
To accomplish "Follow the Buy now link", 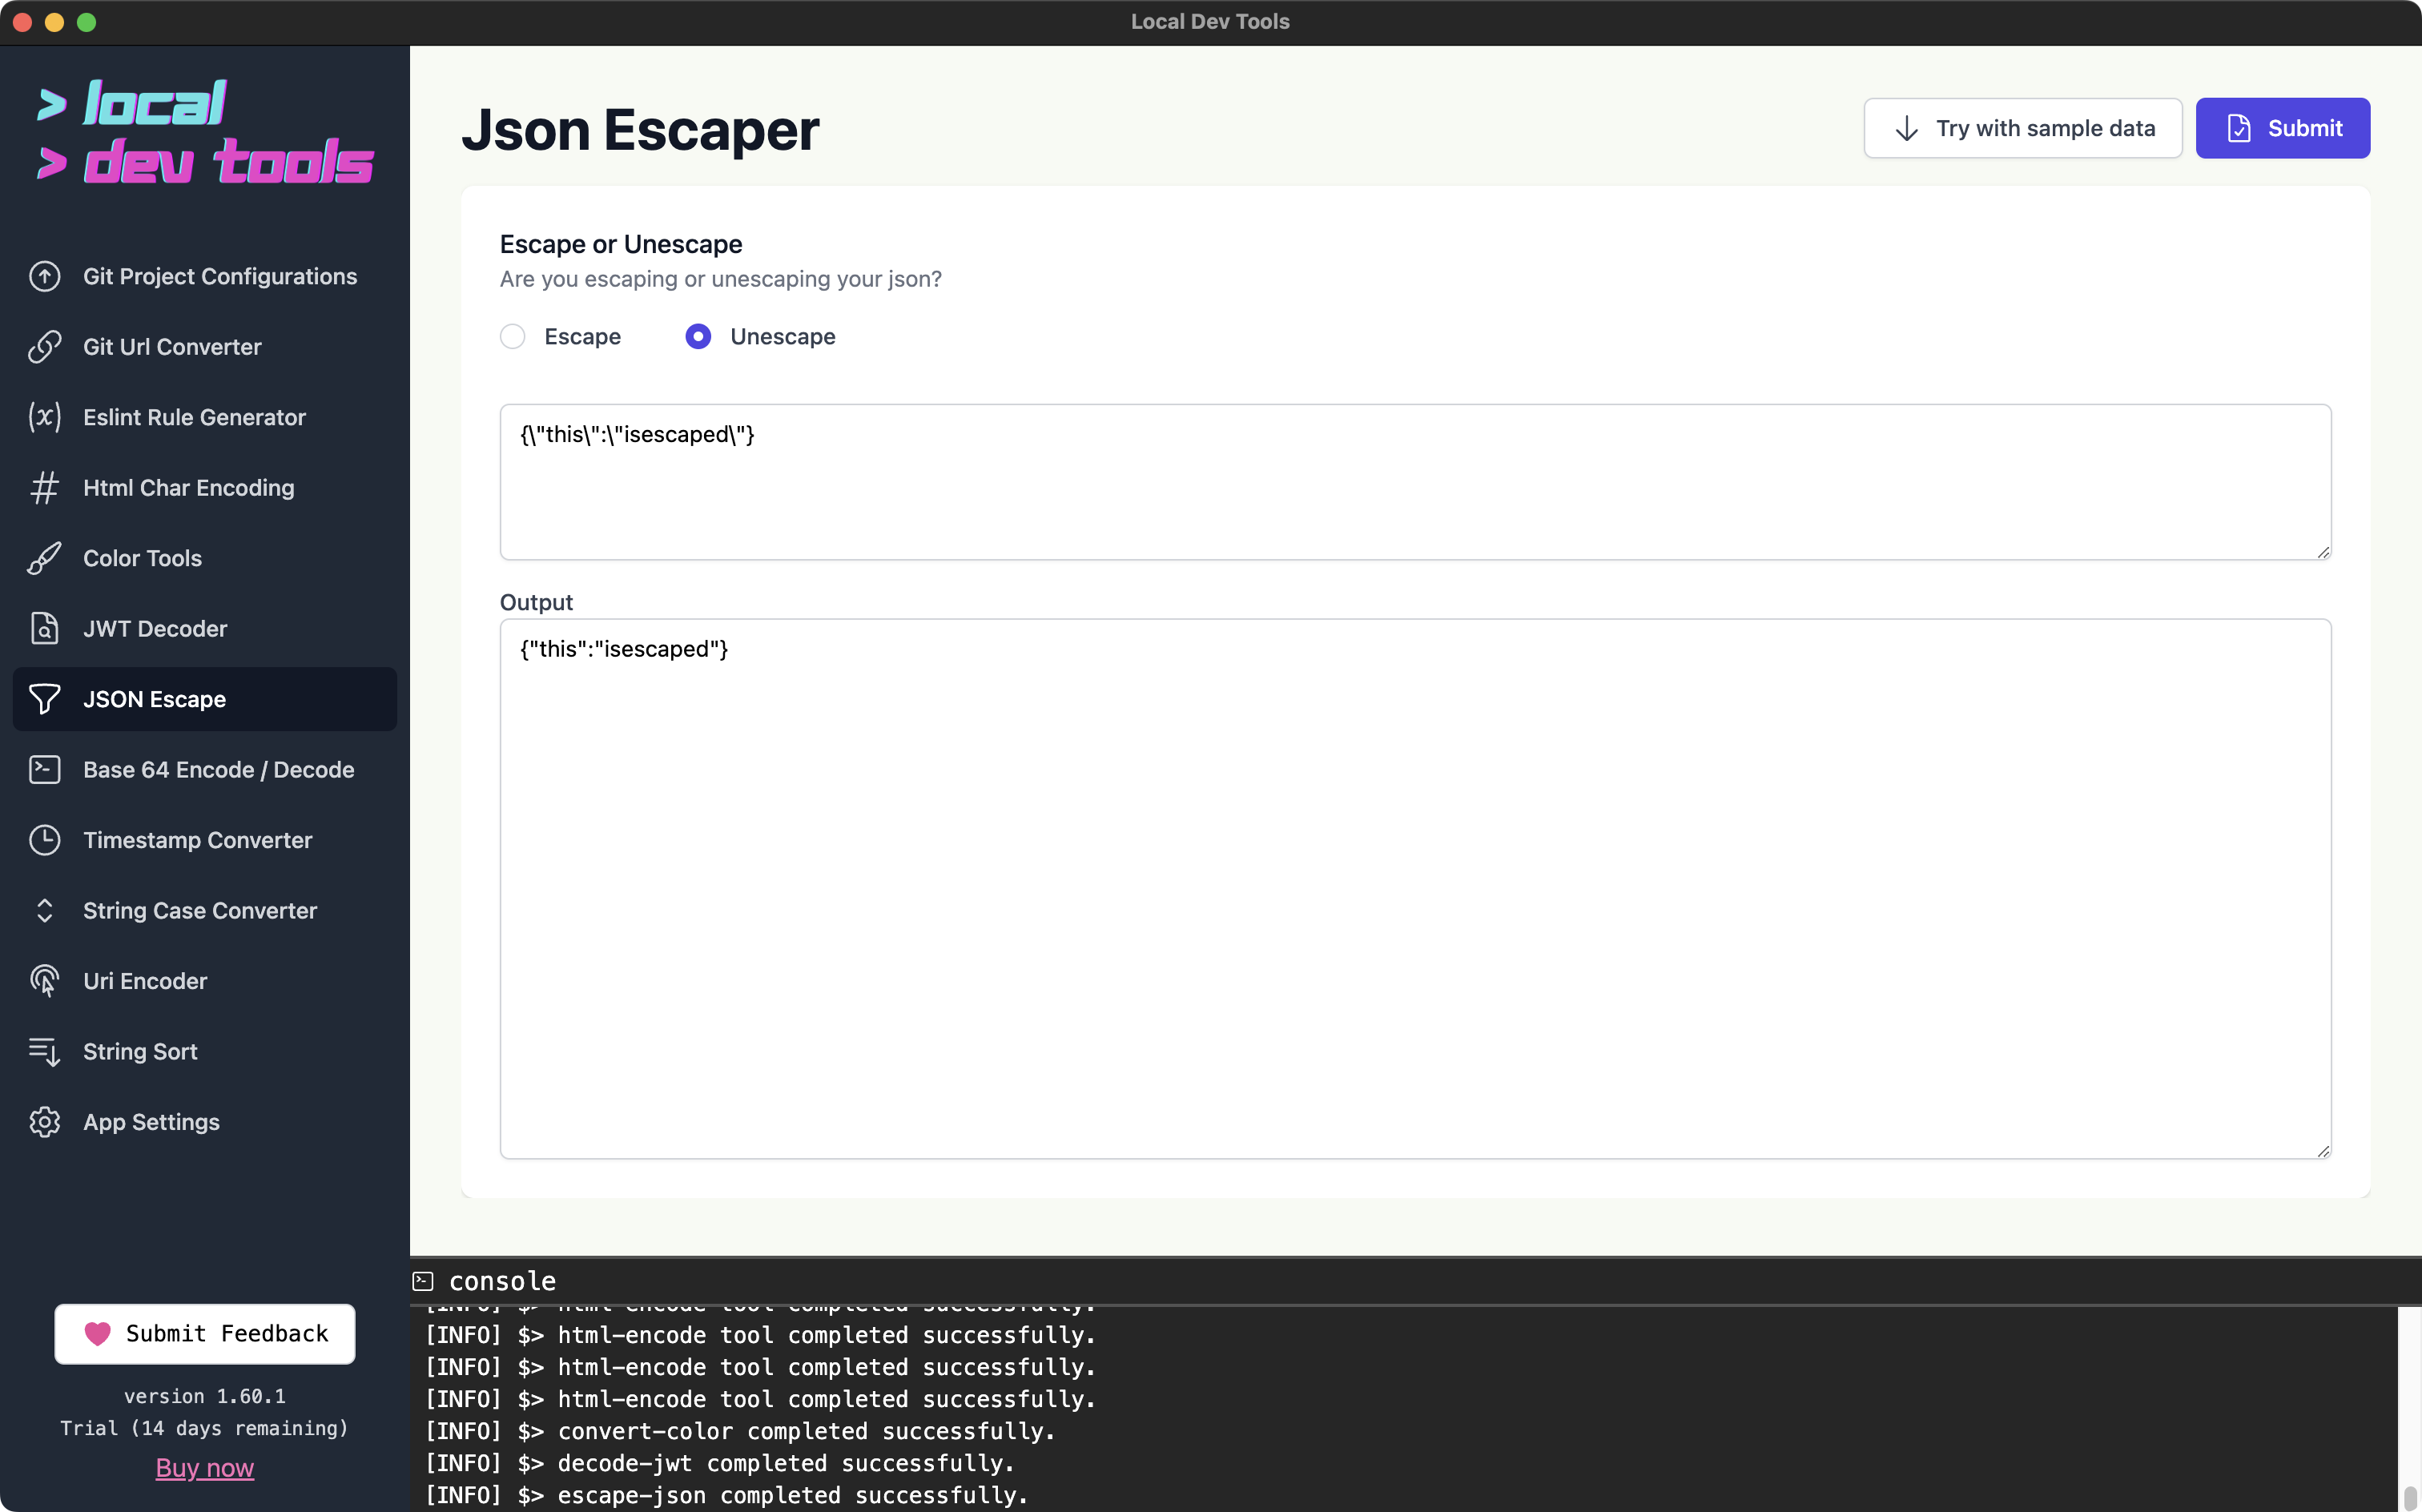I will [x=205, y=1467].
